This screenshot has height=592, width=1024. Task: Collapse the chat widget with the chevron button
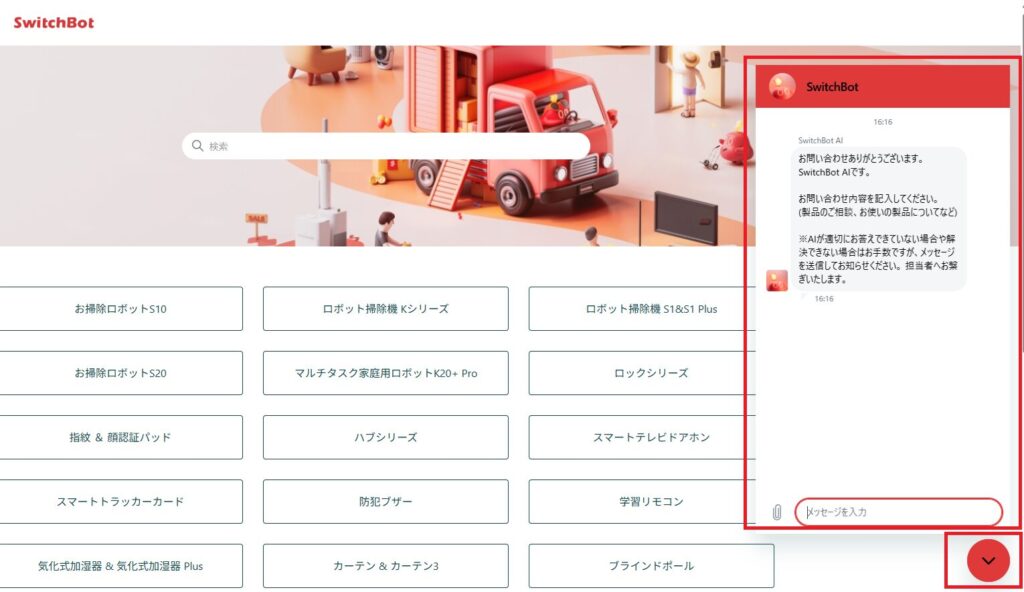[988, 561]
